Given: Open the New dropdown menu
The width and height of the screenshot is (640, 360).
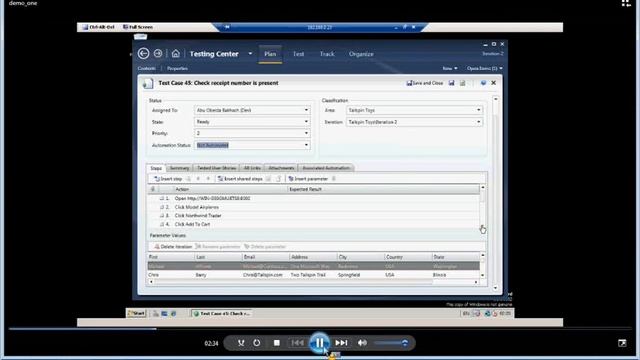Looking at the screenshot, I should click(450, 68).
